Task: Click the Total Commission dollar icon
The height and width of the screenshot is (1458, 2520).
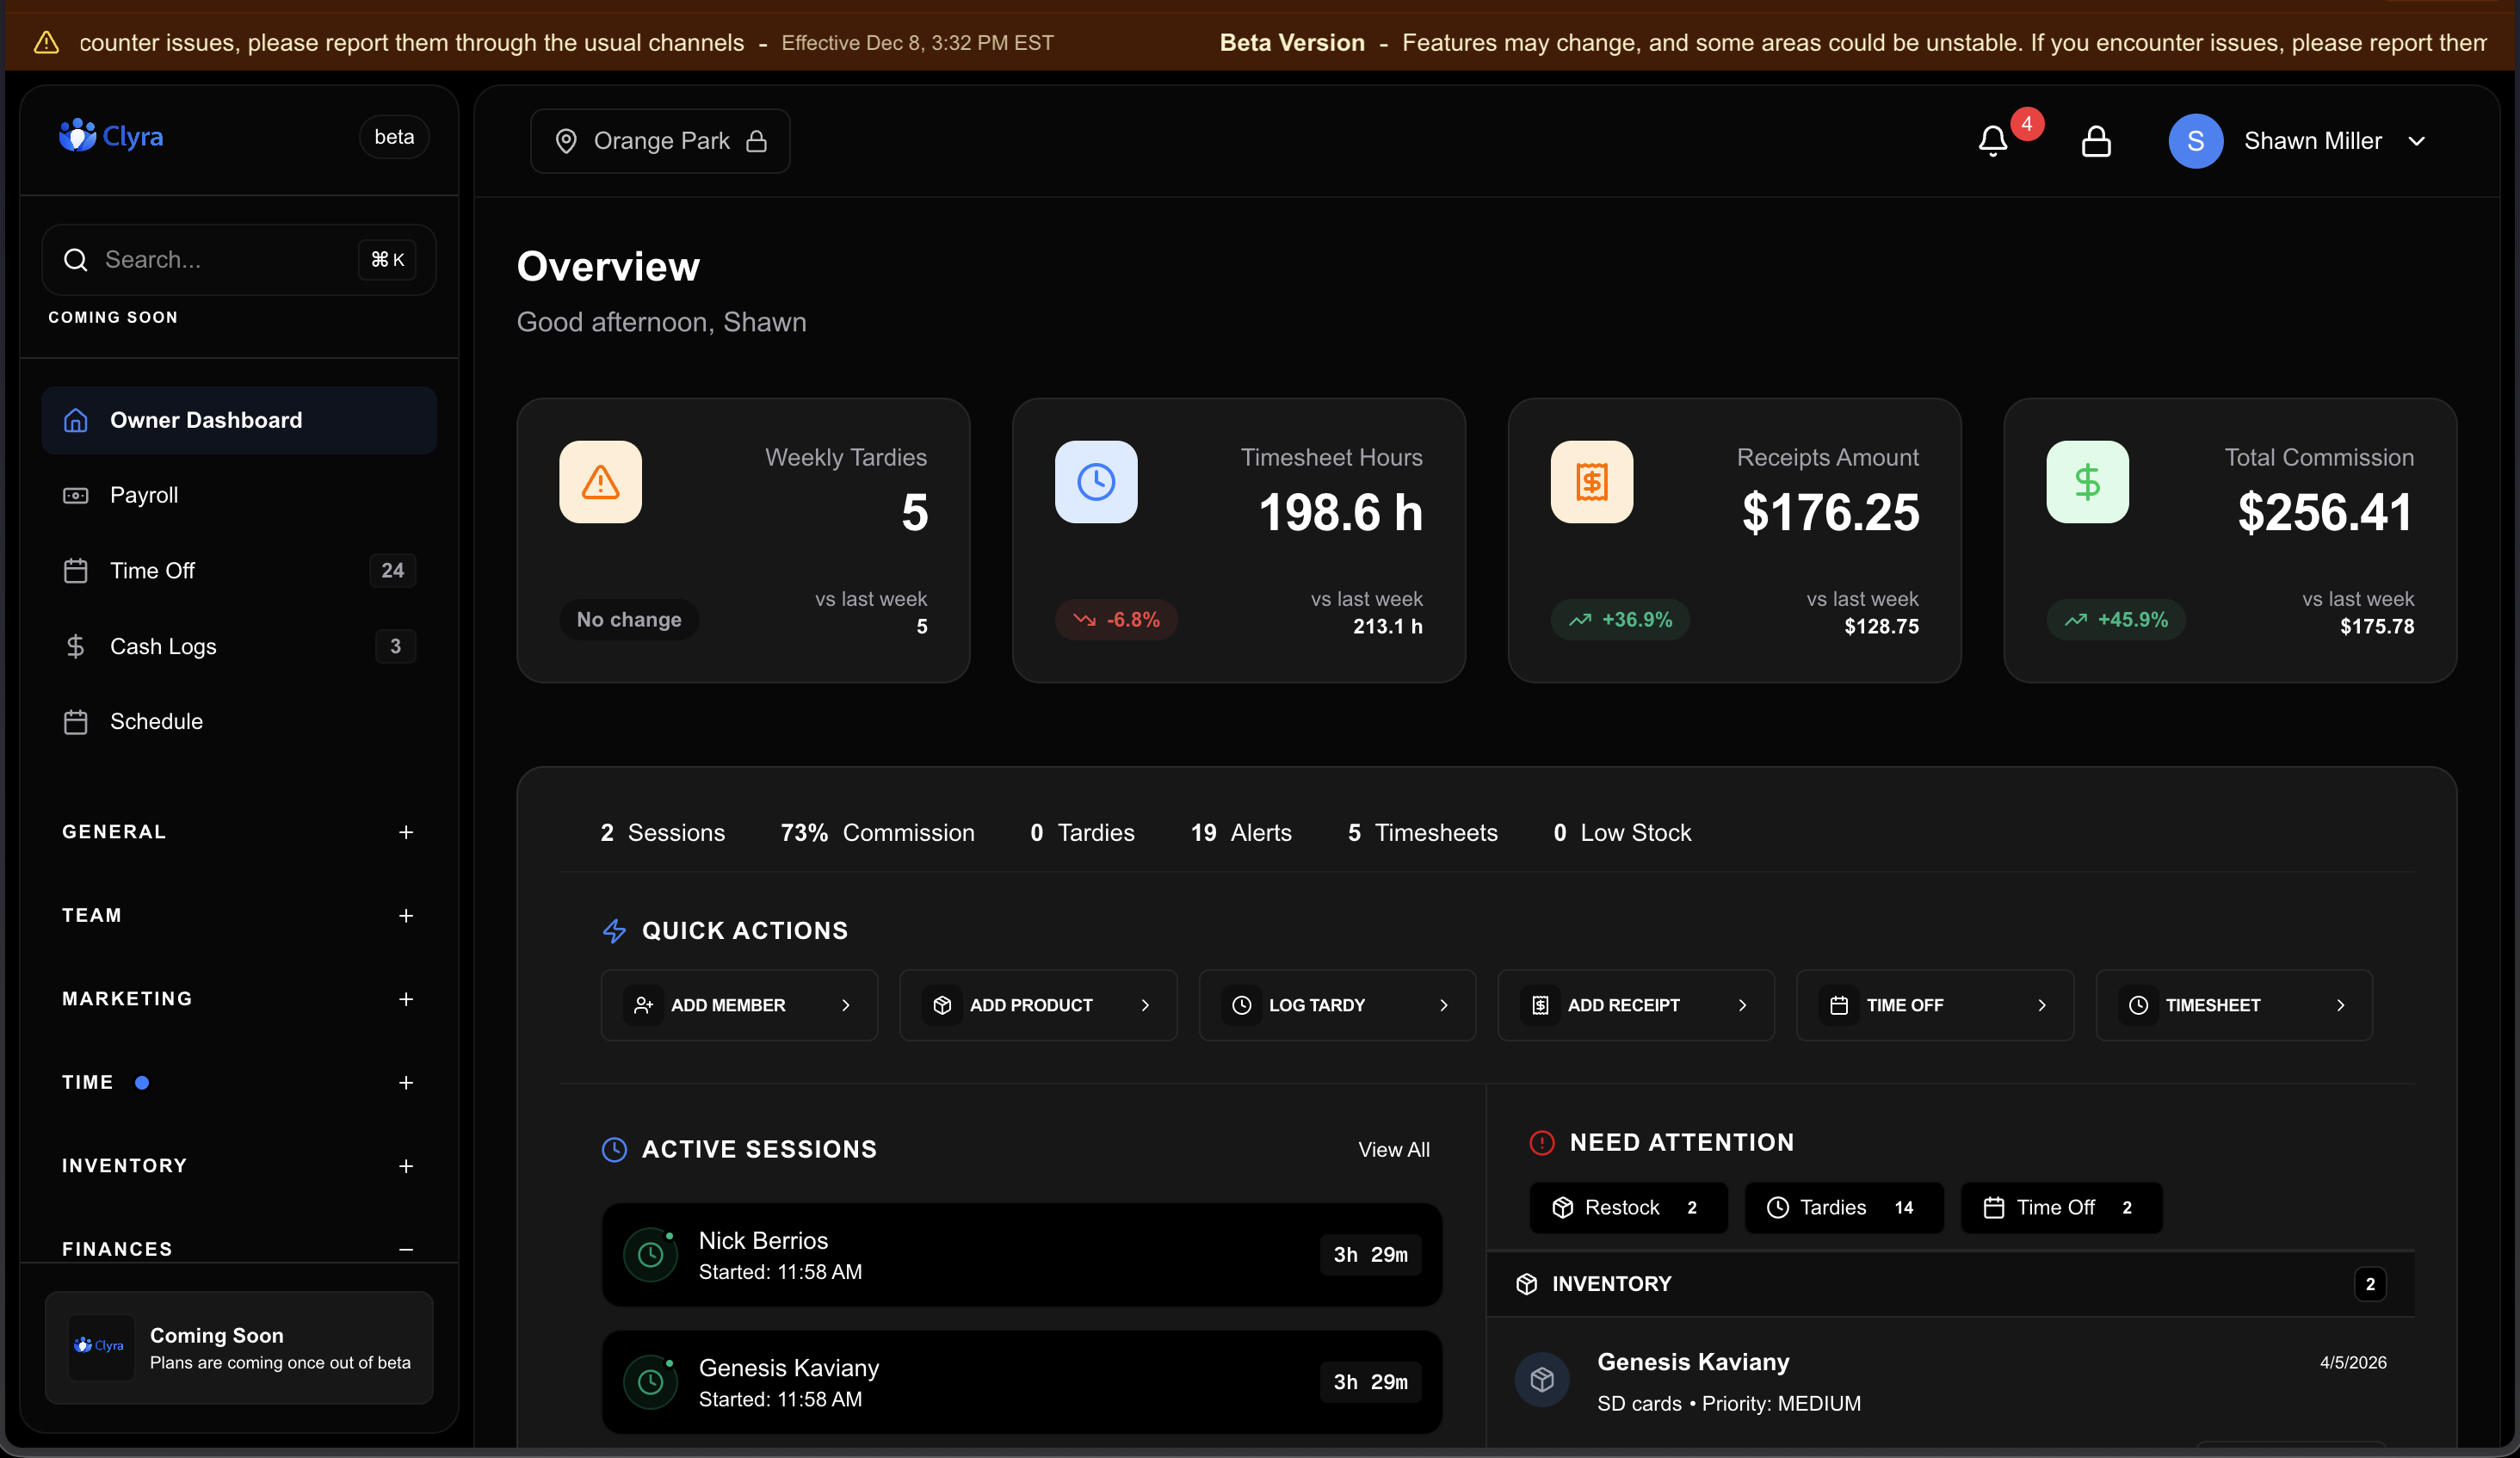Action: (2087, 482)
